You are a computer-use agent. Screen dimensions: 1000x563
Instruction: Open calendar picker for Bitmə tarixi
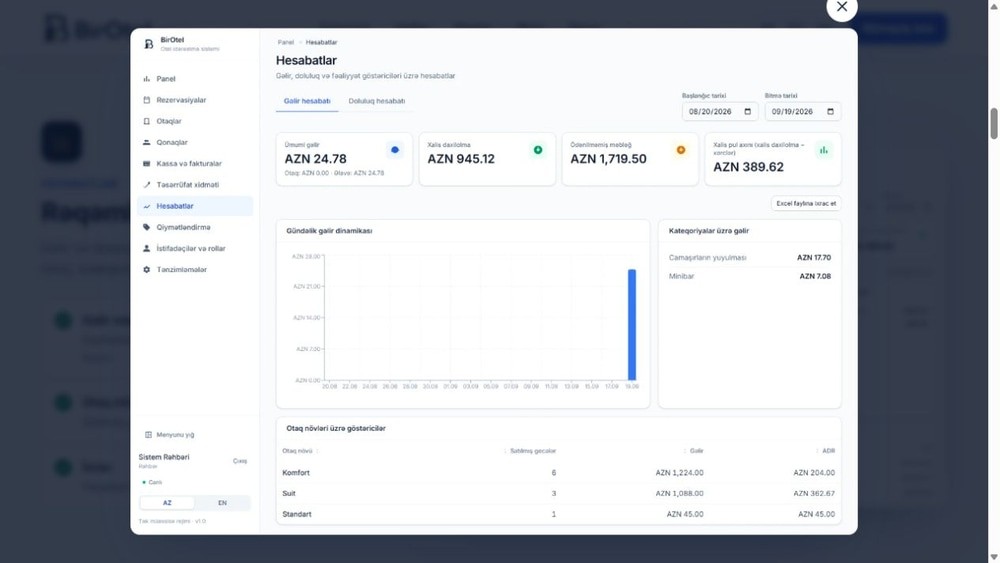830,112
